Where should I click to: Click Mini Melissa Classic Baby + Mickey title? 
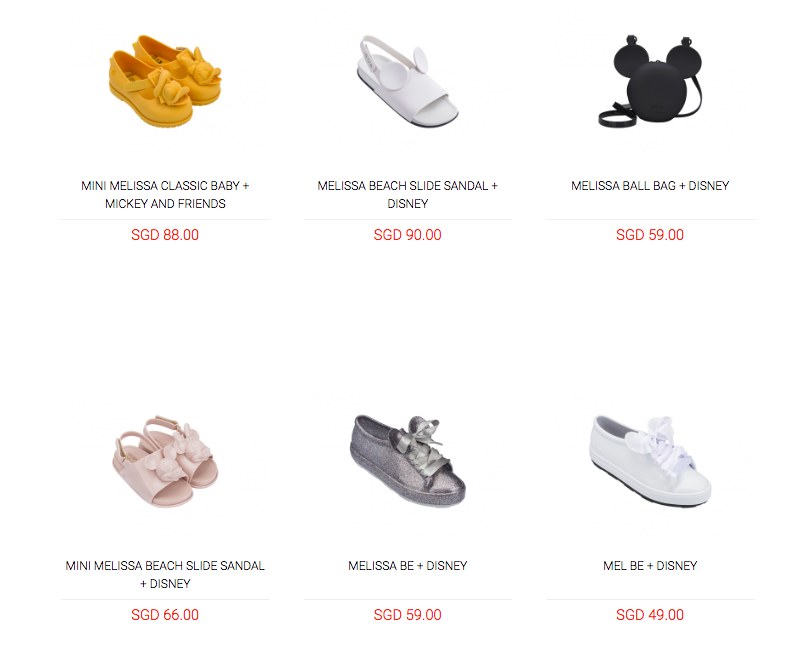tap(165, 195)
